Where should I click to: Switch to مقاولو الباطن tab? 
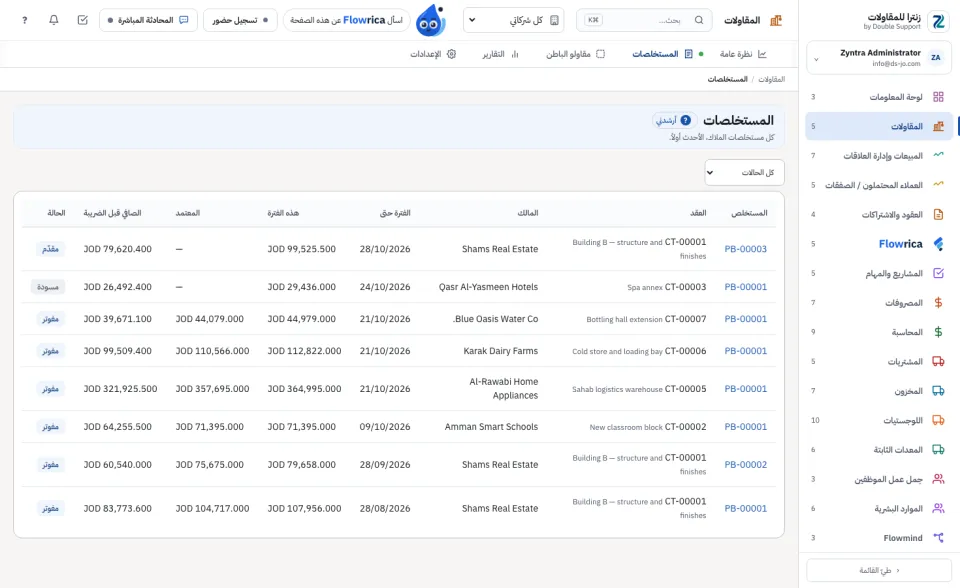point(576,54)
